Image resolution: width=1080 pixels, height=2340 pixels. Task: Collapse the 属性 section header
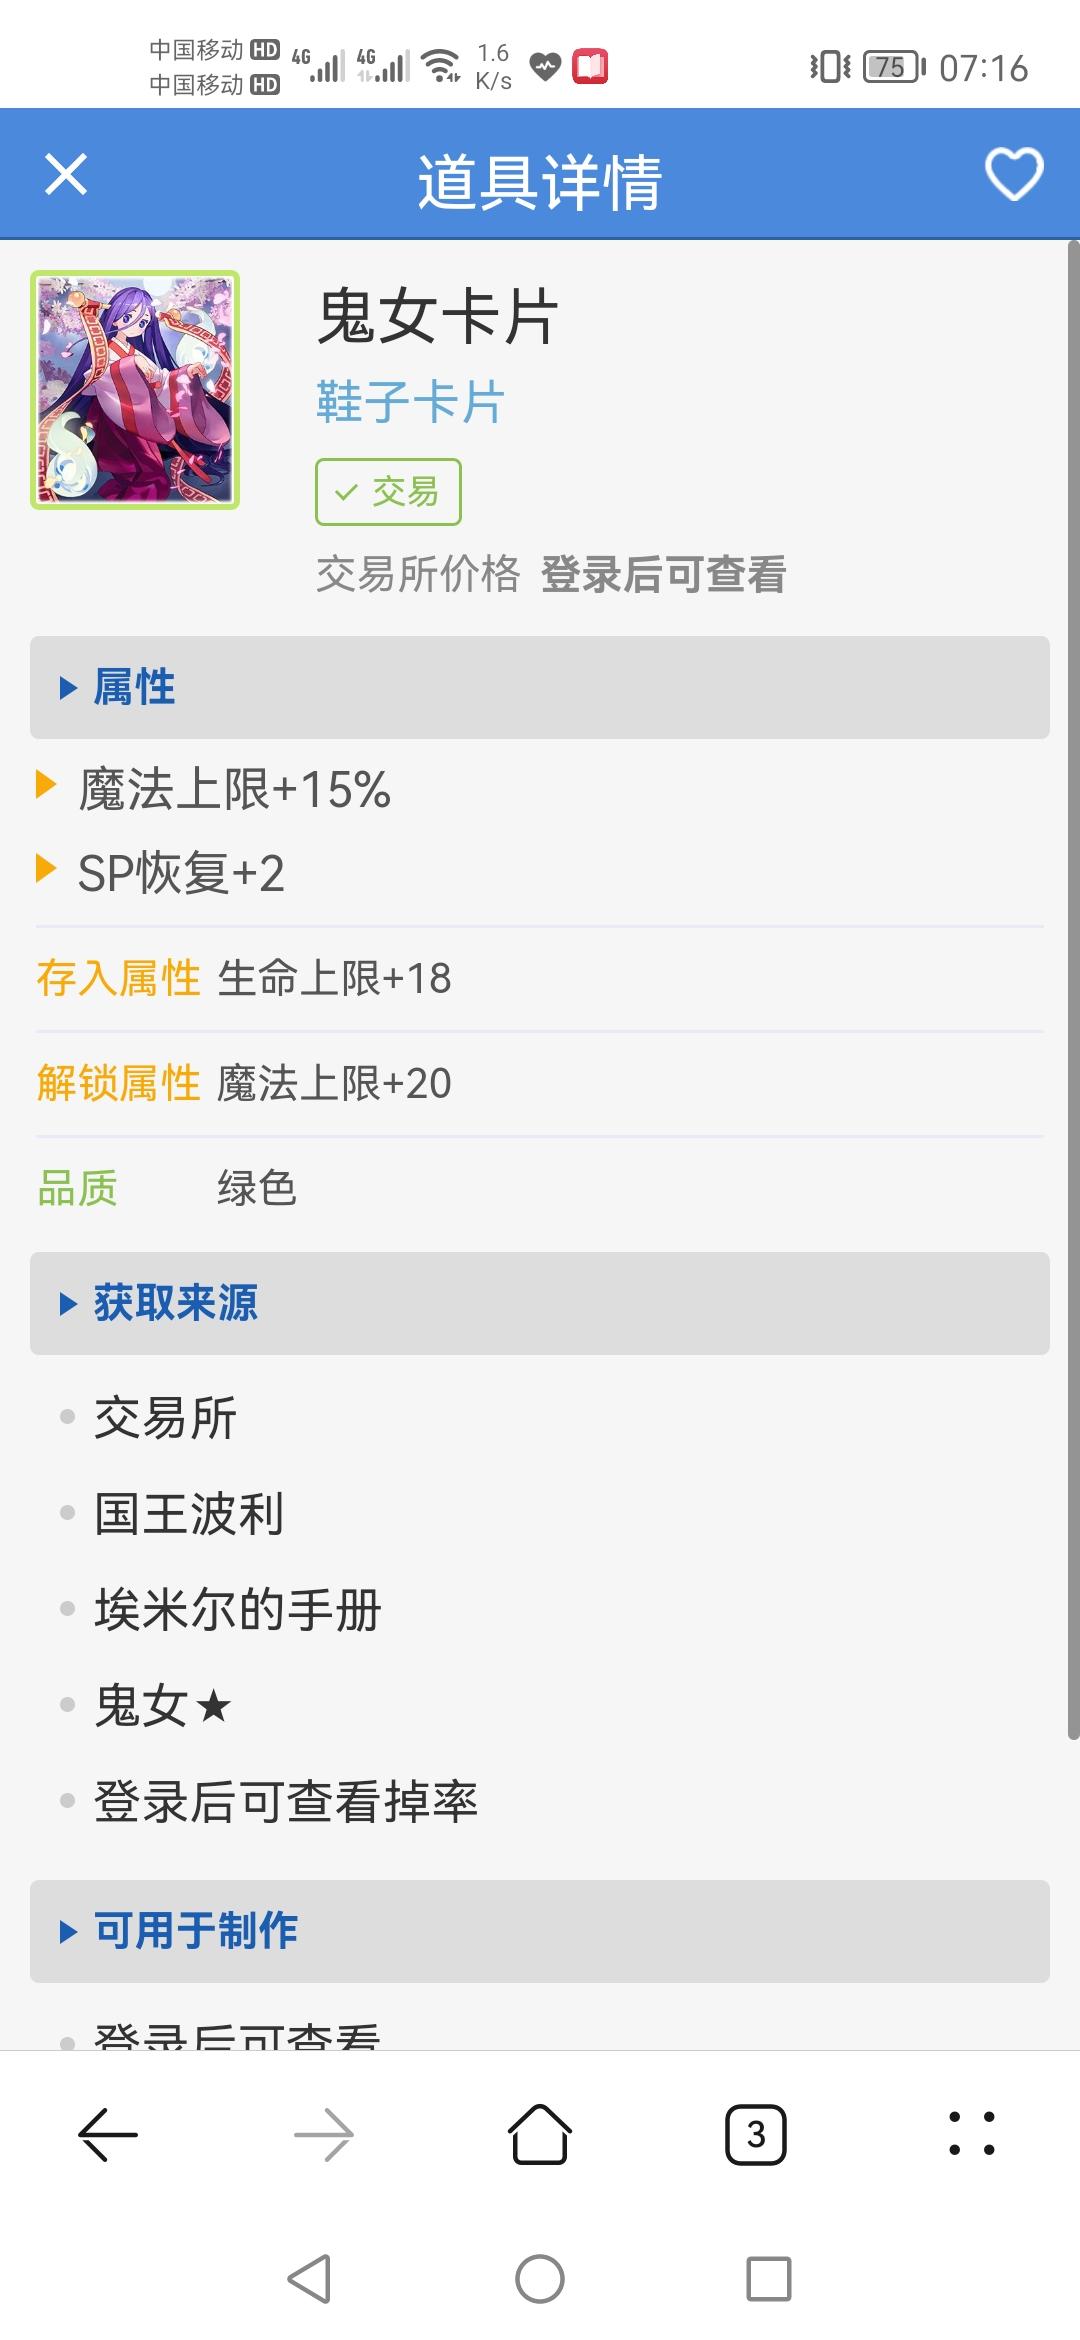(x=540, y=688)
